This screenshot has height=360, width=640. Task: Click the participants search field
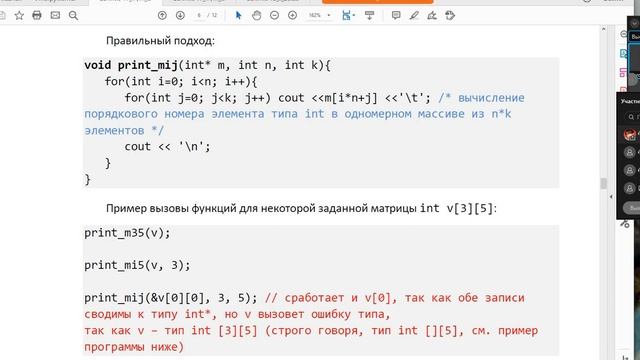tap(632, 117)
